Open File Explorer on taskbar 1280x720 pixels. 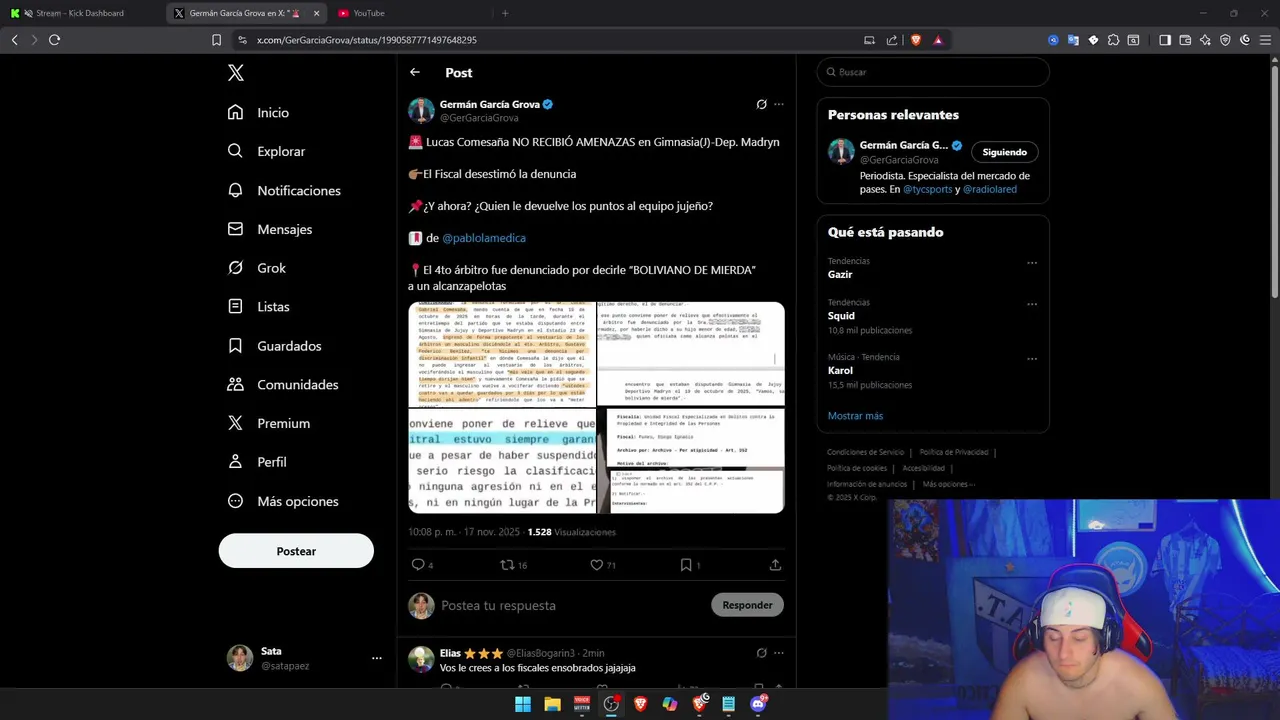[x=552, y=704]
